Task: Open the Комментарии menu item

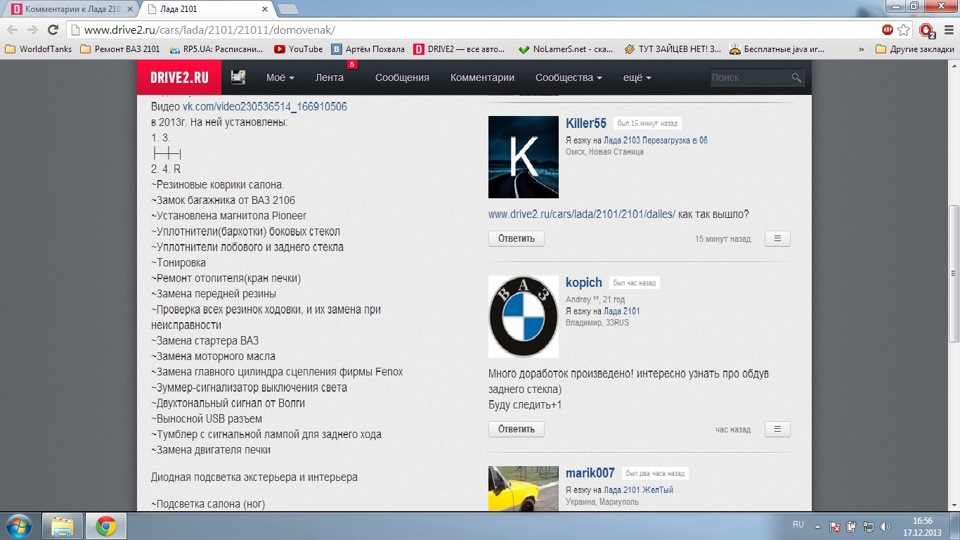Action: pyautogui.click(x=482, y=77)
